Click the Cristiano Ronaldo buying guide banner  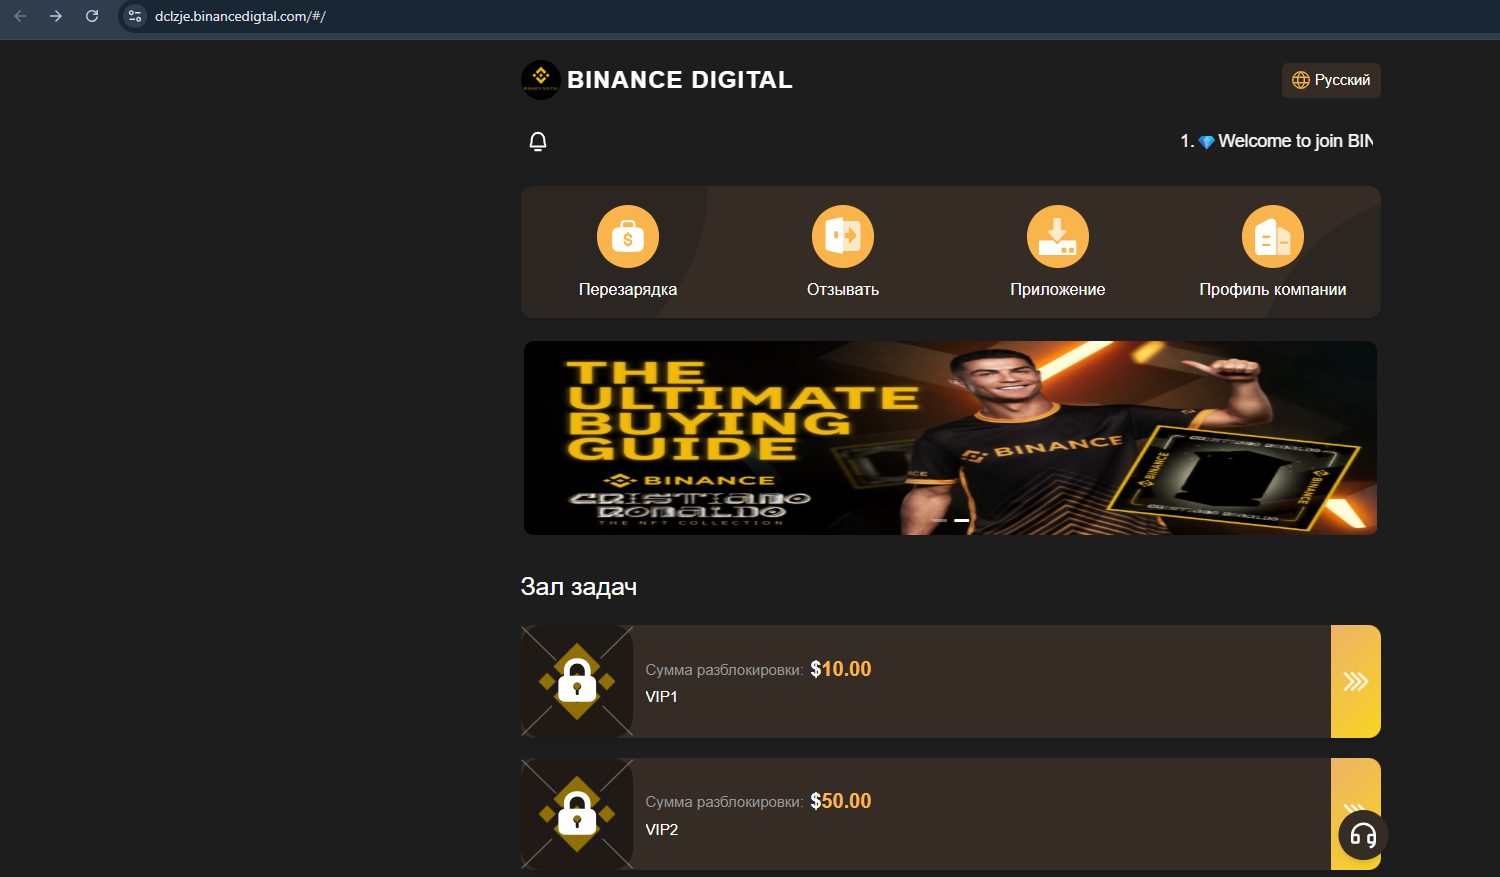click(x=950, y=438)
